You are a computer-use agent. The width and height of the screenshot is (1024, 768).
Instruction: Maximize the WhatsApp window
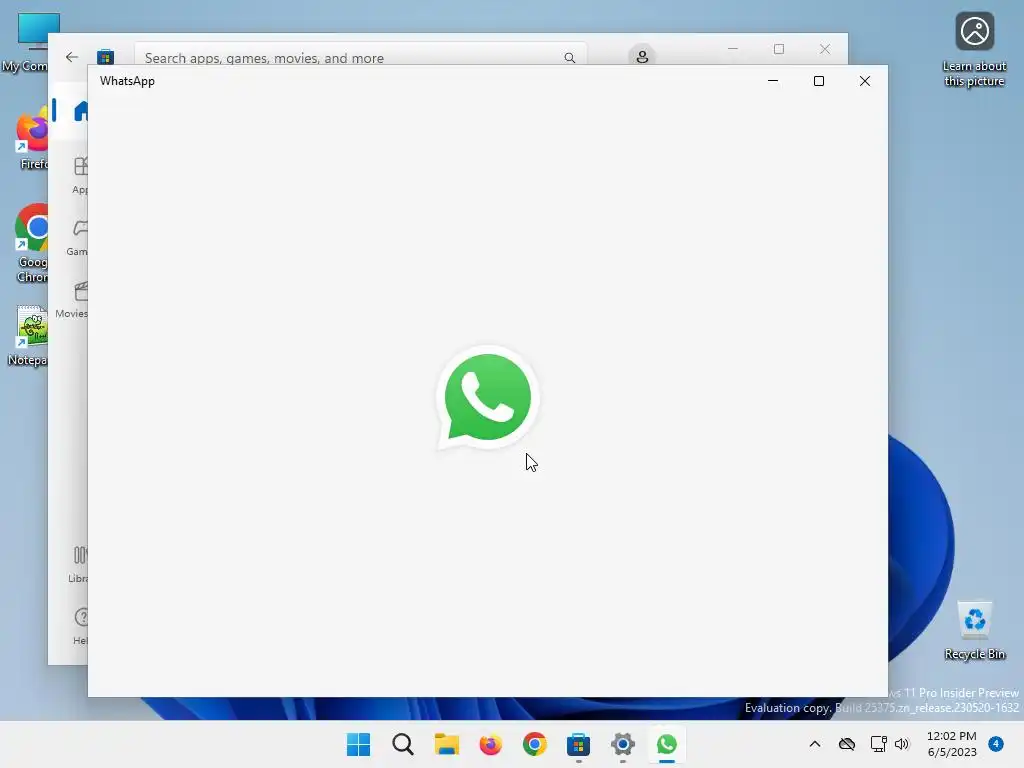tap(819, 81)
